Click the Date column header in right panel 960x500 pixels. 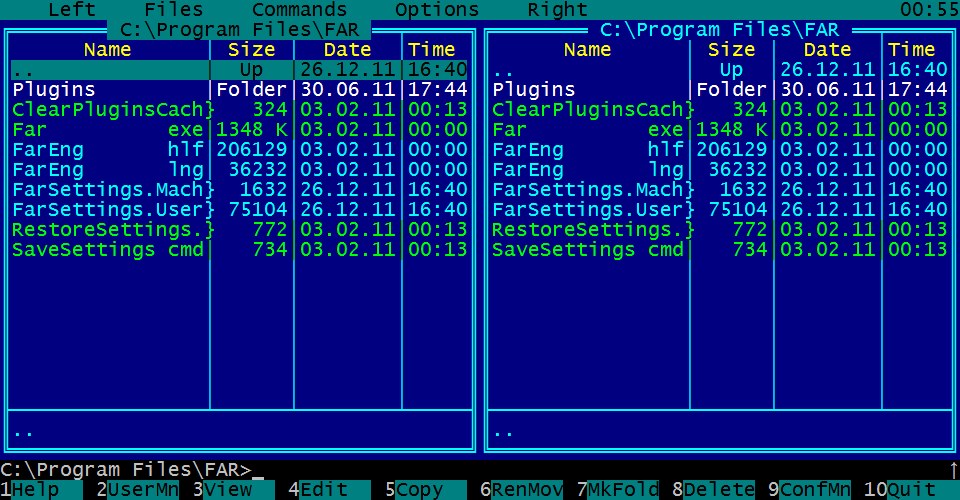tap(827, 50)
